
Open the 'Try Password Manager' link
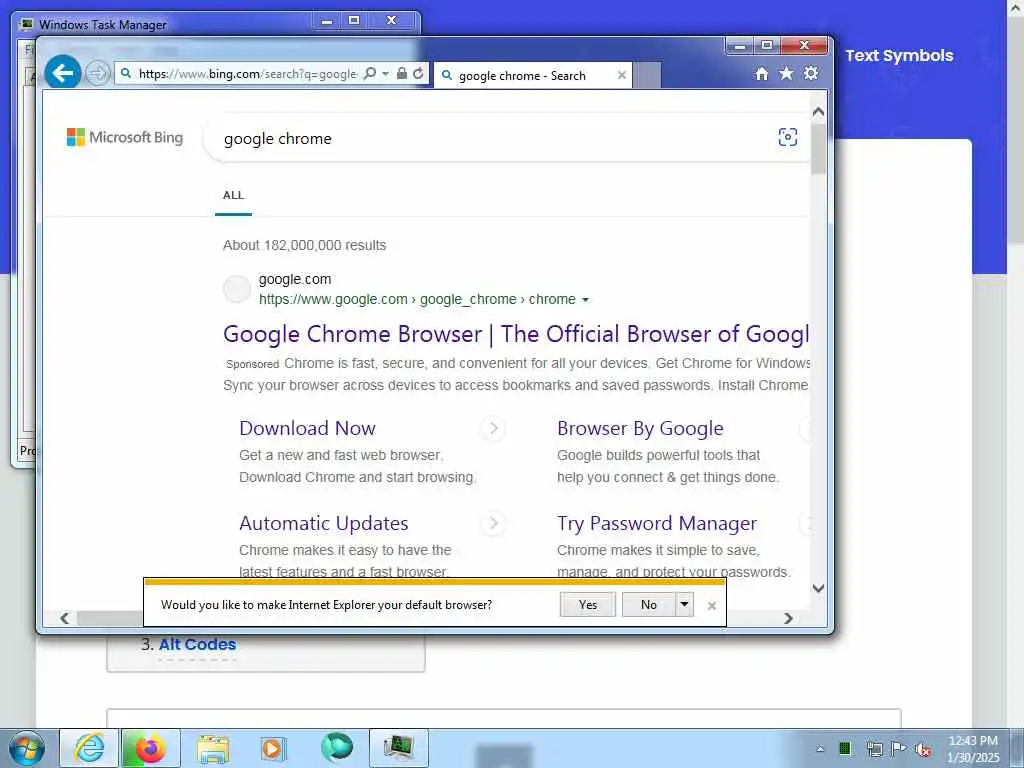tap(657, 523)
